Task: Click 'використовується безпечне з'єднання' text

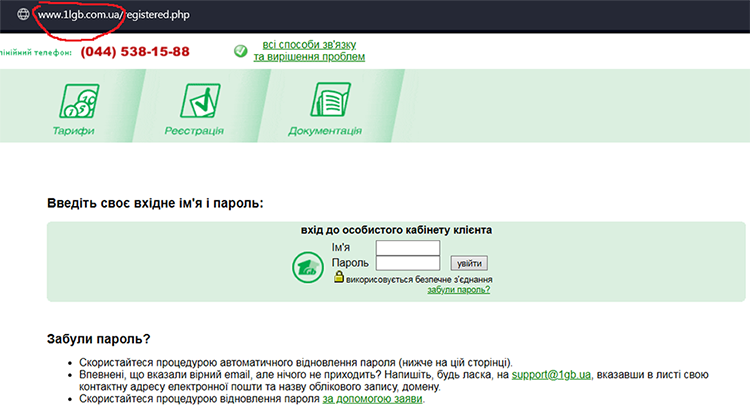Action: pos(419,279)
